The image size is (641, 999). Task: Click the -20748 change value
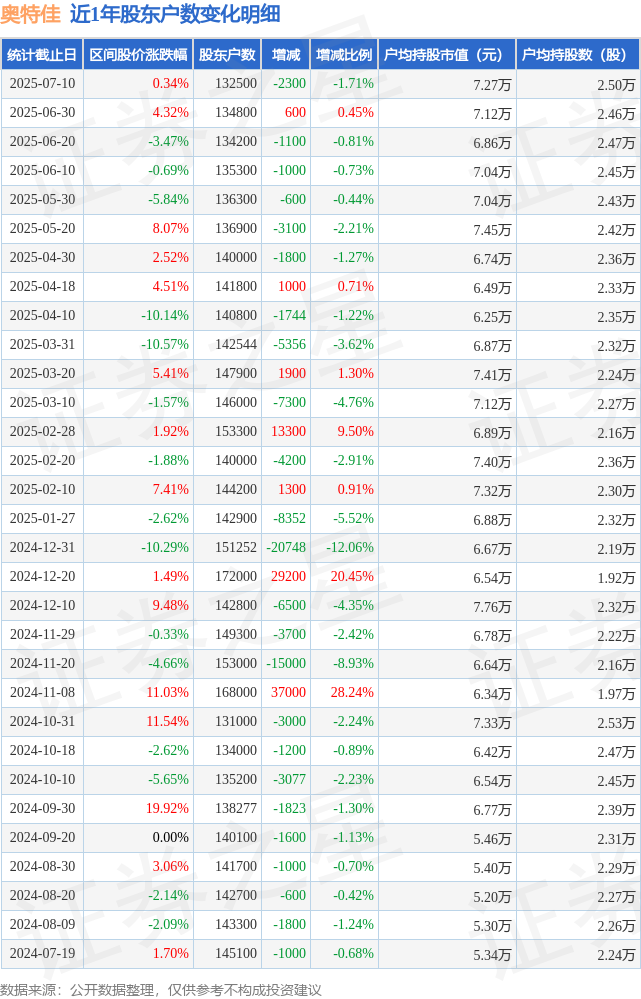(286, 547)
